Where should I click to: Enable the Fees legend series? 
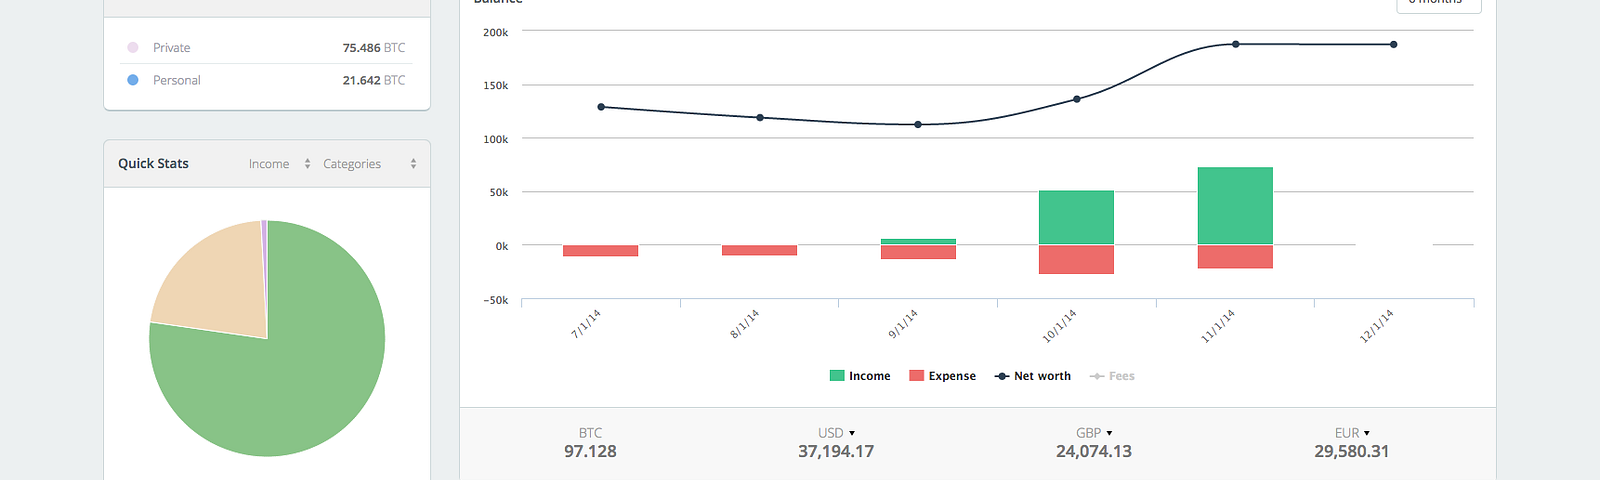click(1112, 376)
